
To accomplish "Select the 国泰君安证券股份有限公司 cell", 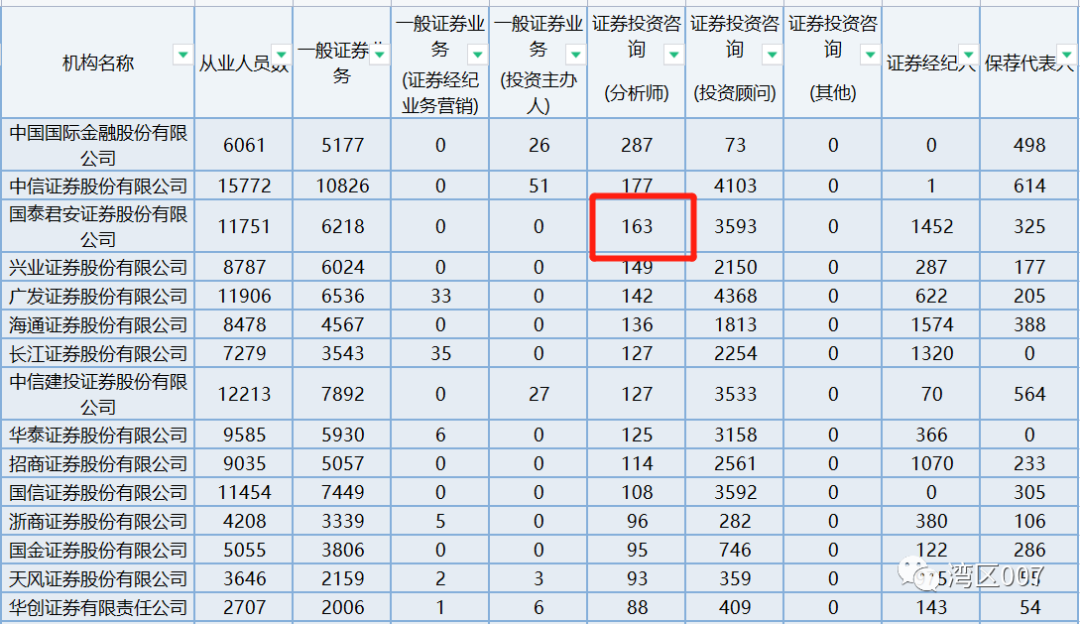I will click(x=98, y=226).
